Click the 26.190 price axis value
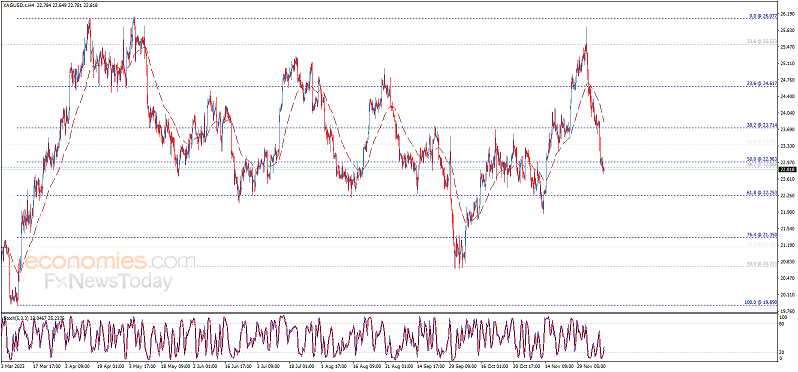The image size is (798, 372). pyautogui.click(x=787, y=14)
